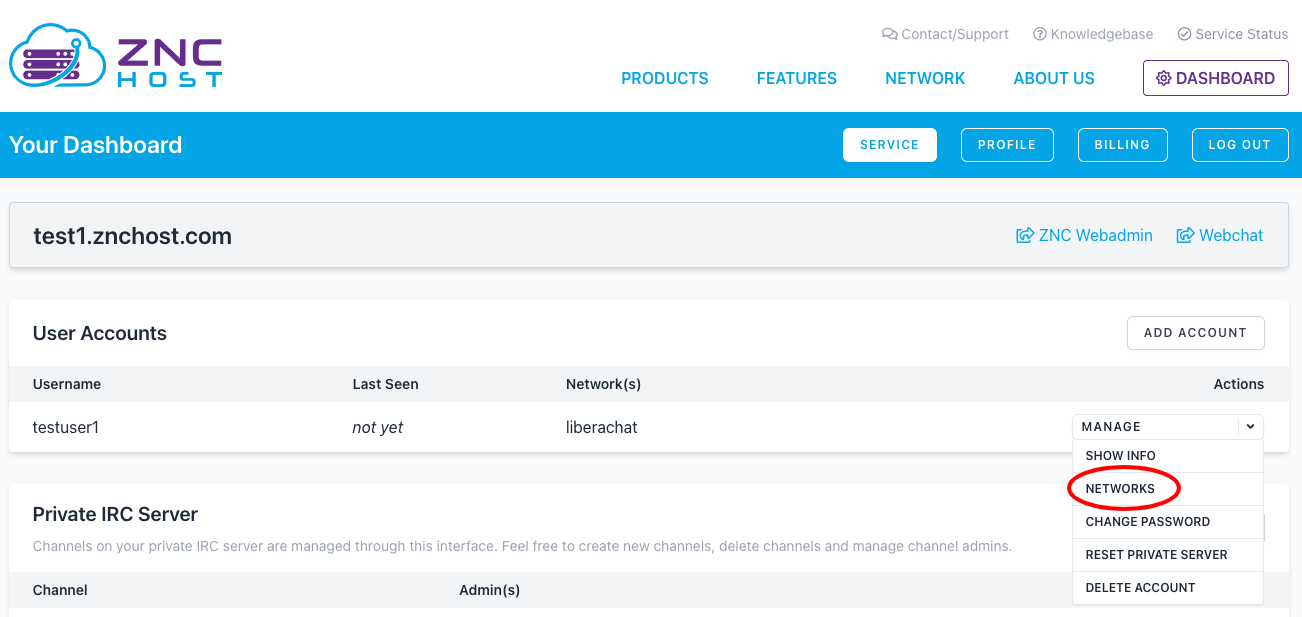Click the Log Out button

pyautogui.click(x=1239, y=145)
